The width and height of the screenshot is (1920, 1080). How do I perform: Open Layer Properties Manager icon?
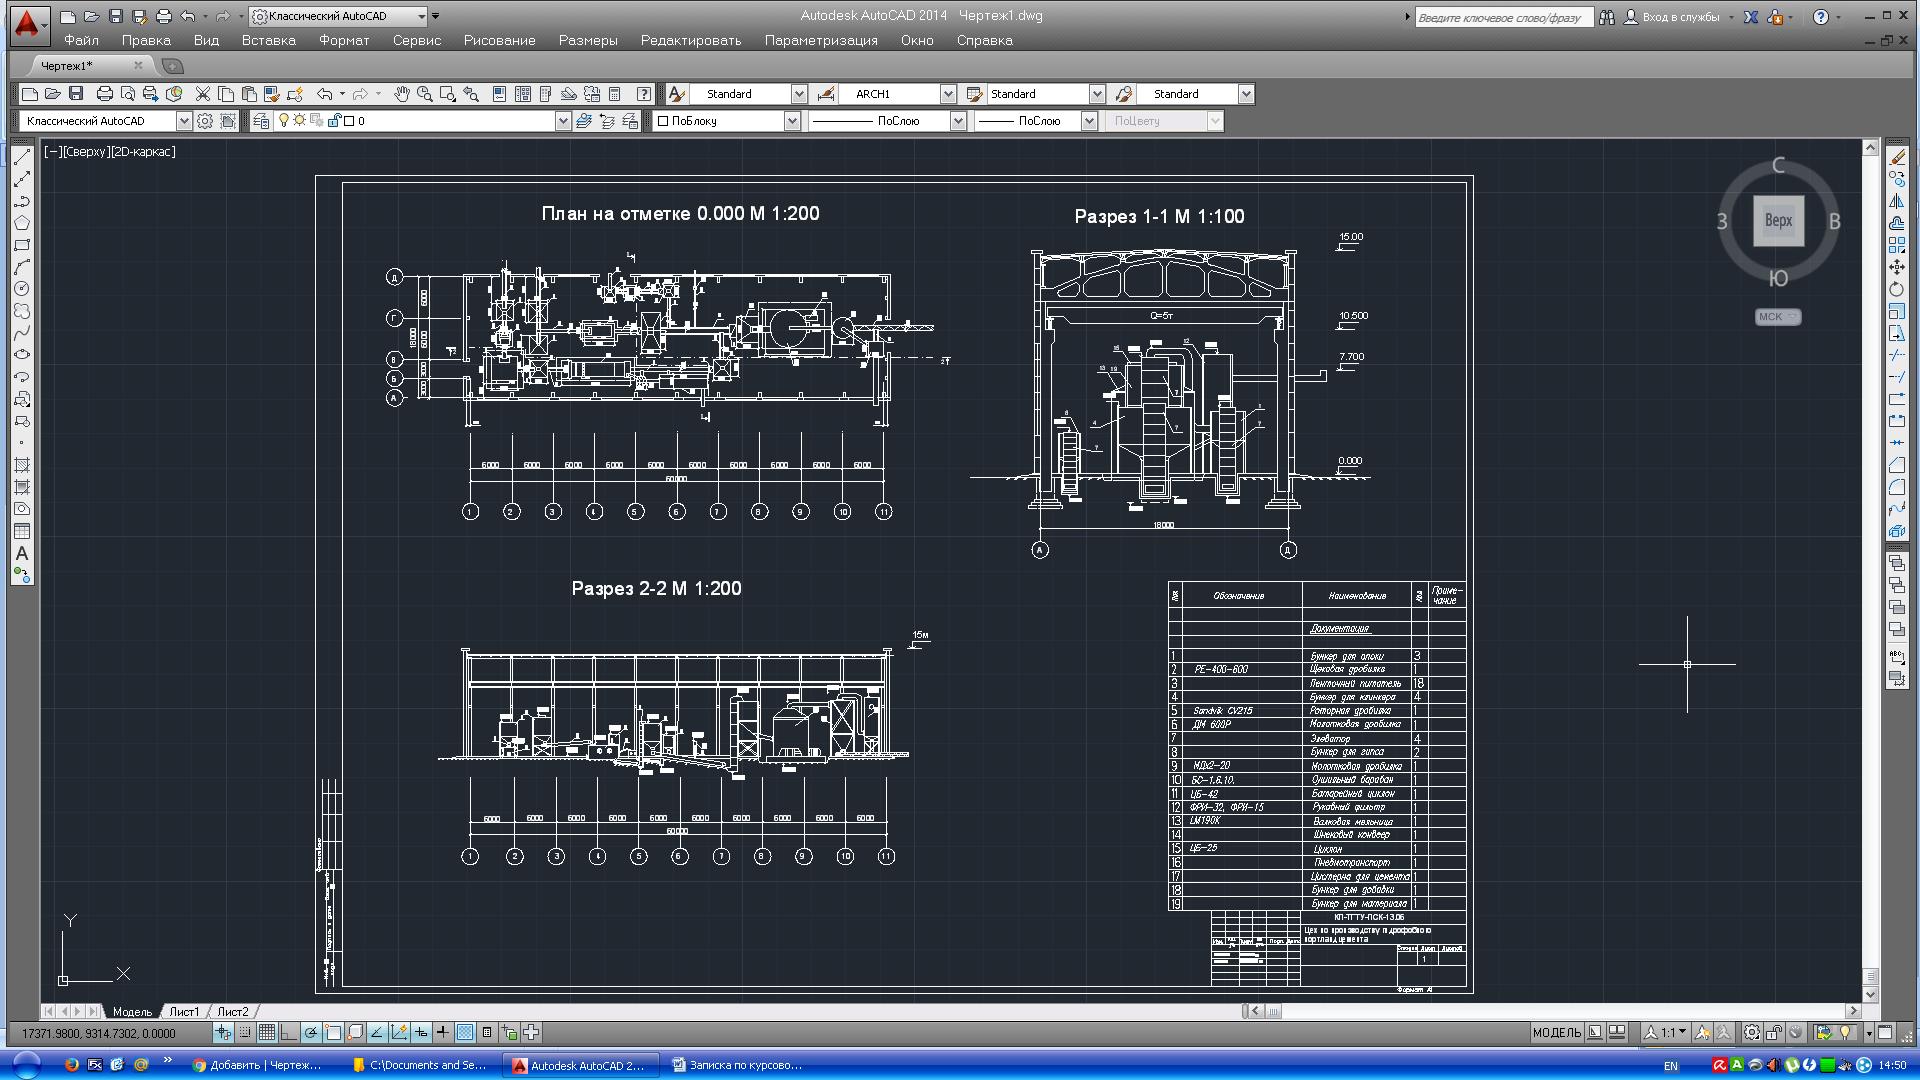tap(261, 121)
